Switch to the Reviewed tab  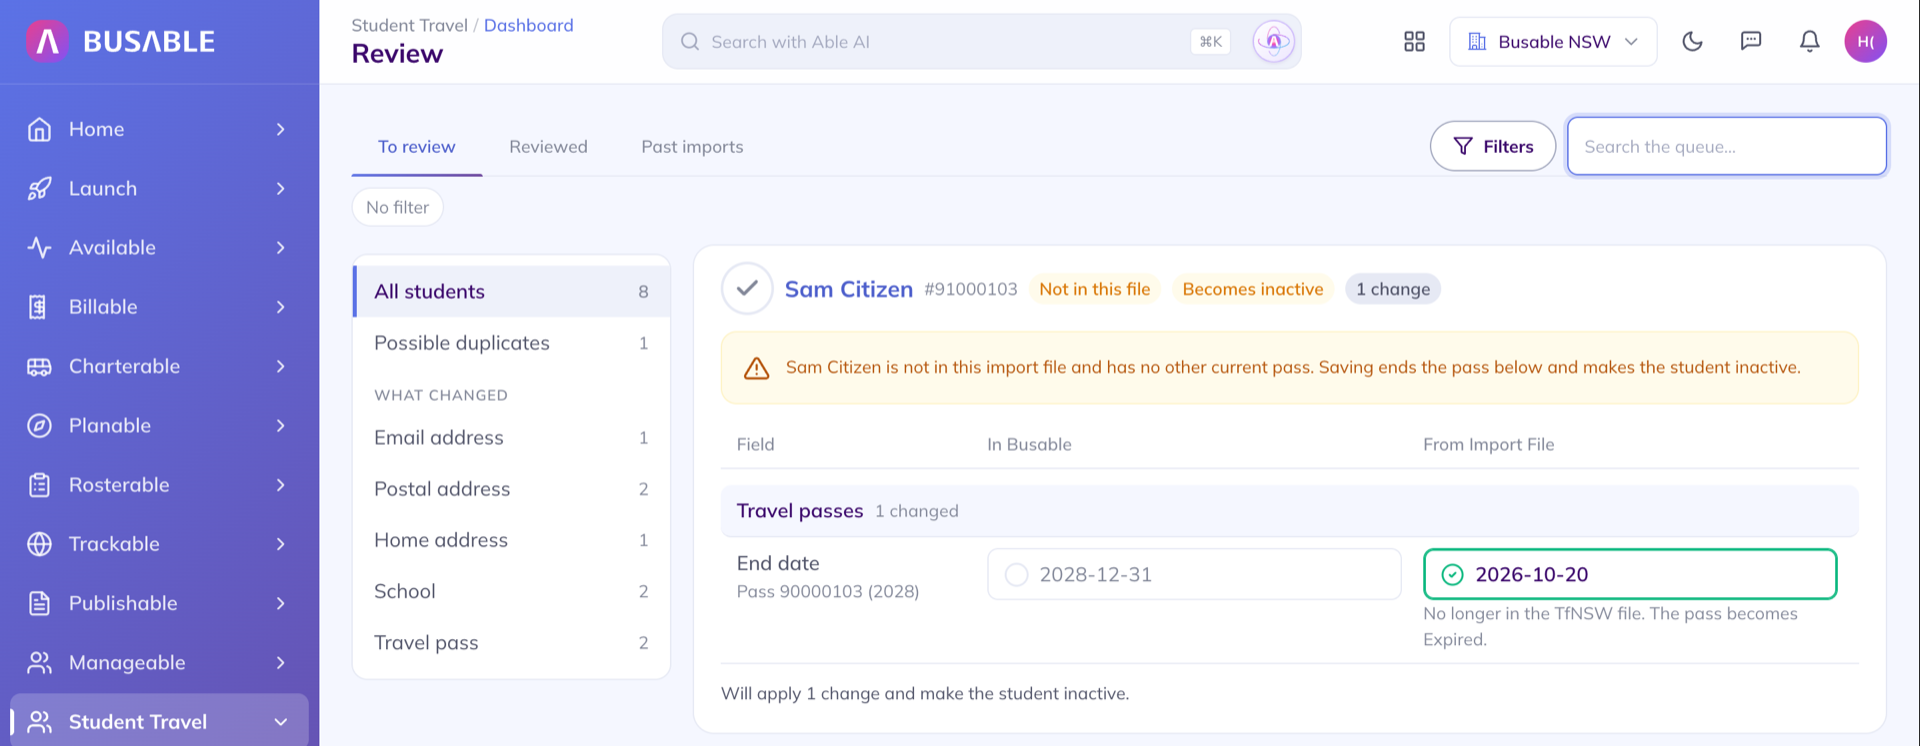(x=548, y=147)
